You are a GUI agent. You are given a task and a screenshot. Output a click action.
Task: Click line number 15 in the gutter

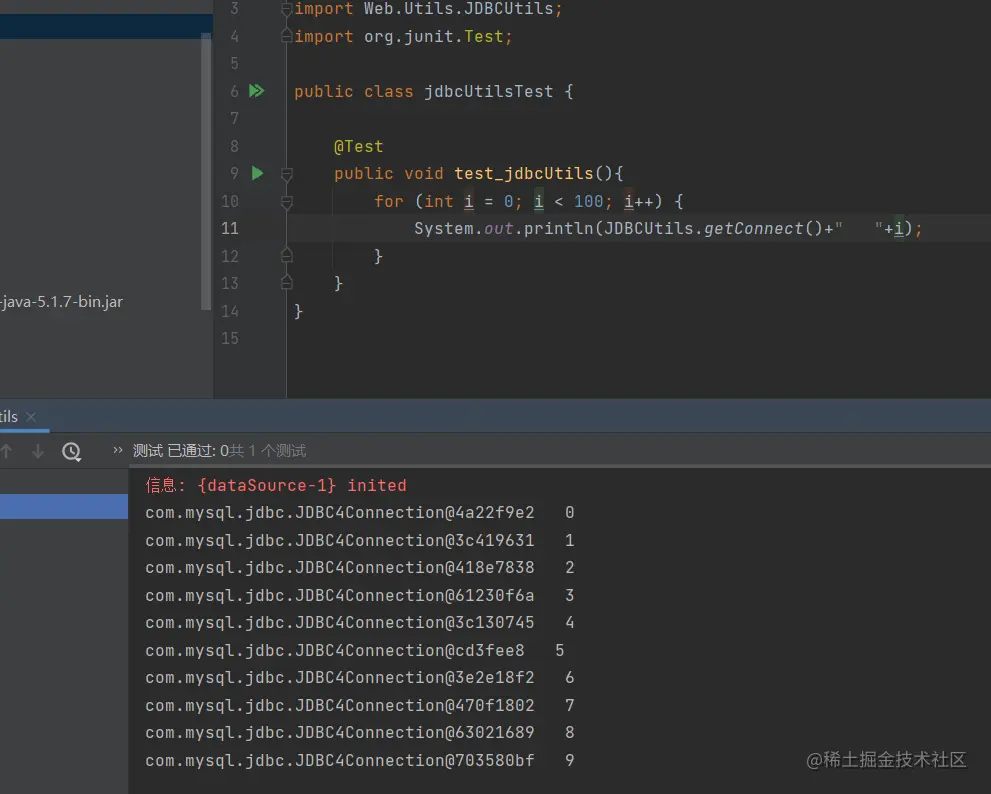230,338
